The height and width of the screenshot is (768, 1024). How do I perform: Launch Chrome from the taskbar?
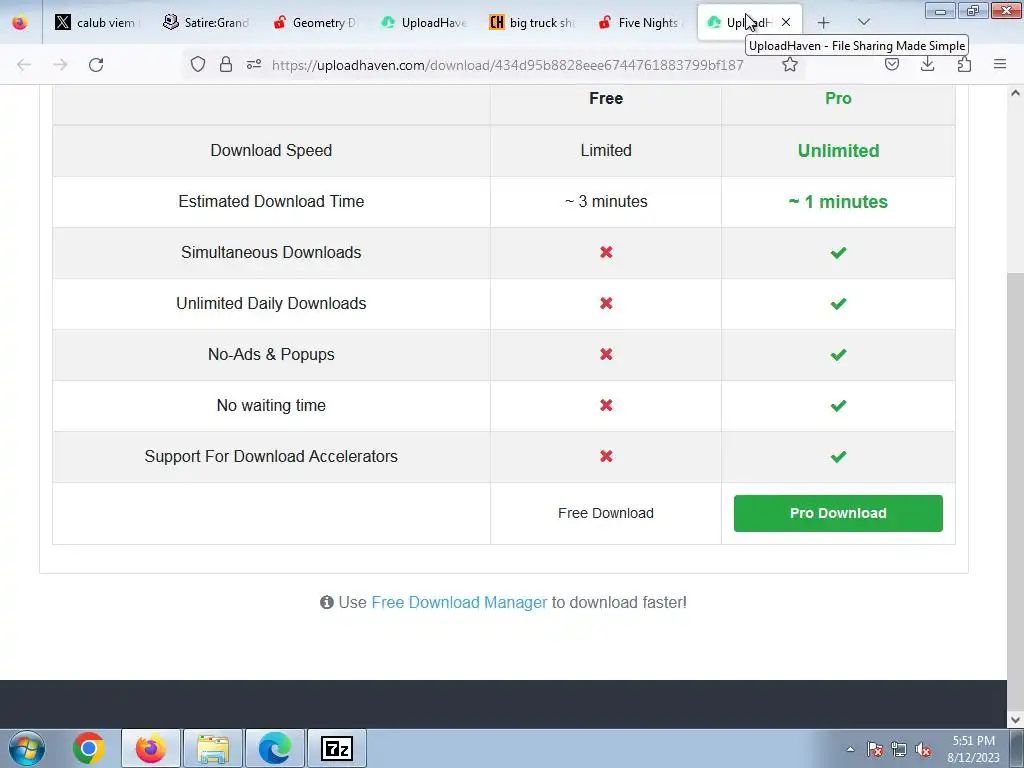pyautogui.click(x=89, y=748)
